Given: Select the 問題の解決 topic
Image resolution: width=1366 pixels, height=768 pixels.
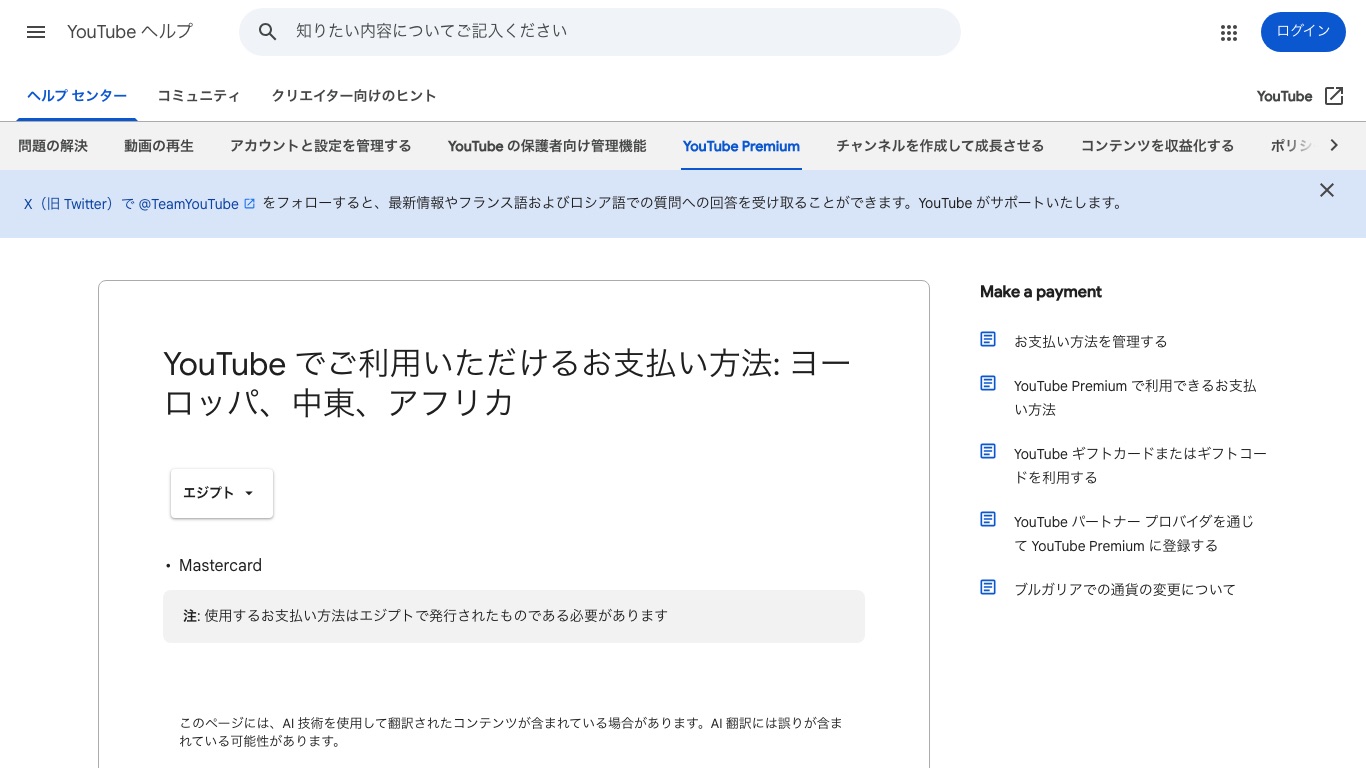Looking at the screenshot, I should [53, 146].
